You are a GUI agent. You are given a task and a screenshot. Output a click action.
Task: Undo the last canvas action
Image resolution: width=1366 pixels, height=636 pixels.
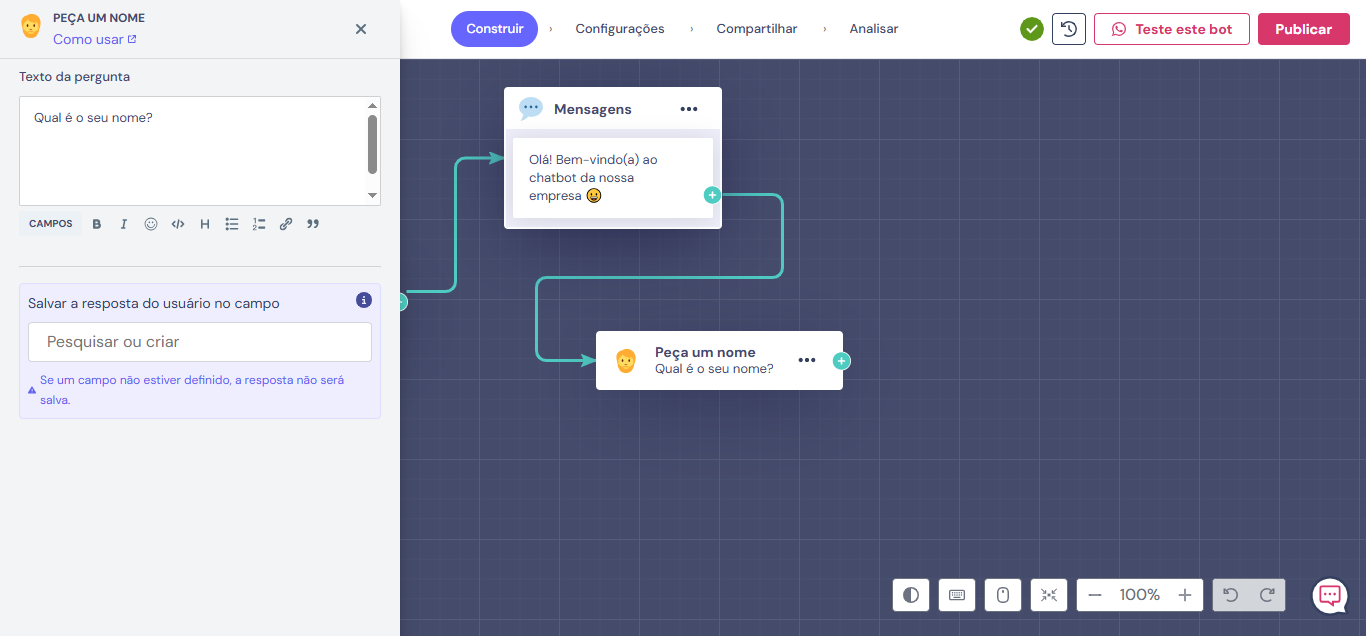(1231, 595)
